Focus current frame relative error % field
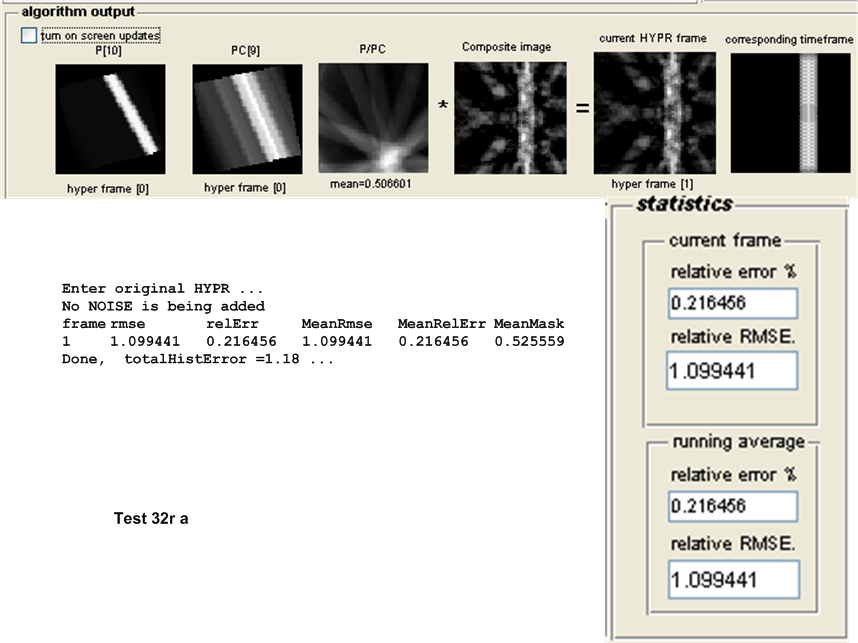Viewport: 858px width, 643px height. click(732, 305)
